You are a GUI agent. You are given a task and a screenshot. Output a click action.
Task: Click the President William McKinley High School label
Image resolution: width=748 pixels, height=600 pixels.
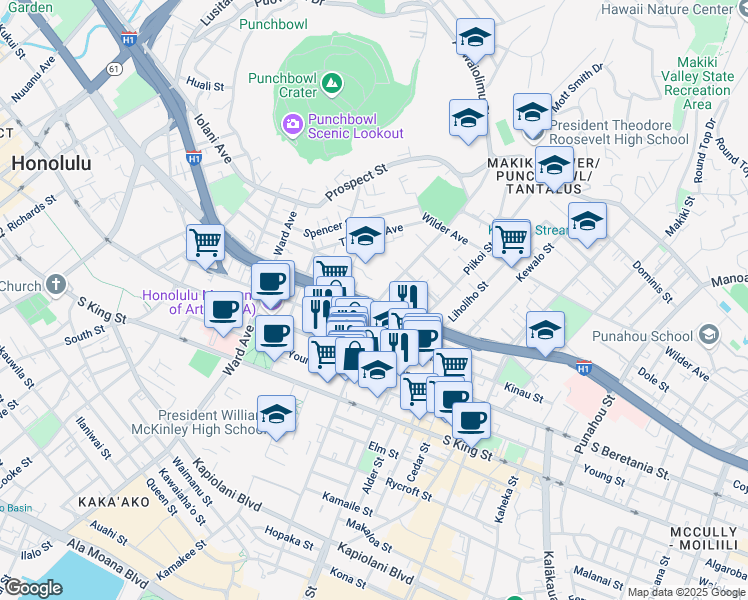(x=199, y=422)
